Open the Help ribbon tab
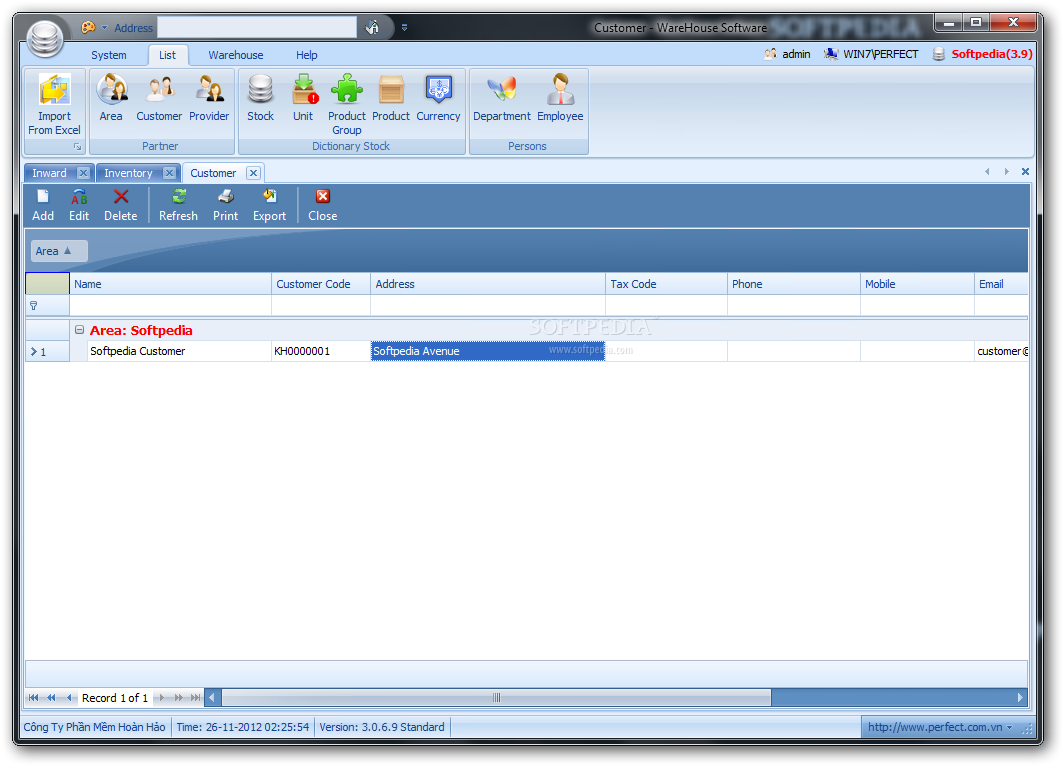The width and height of the screenshot is (1064, 766). point(307,55)
